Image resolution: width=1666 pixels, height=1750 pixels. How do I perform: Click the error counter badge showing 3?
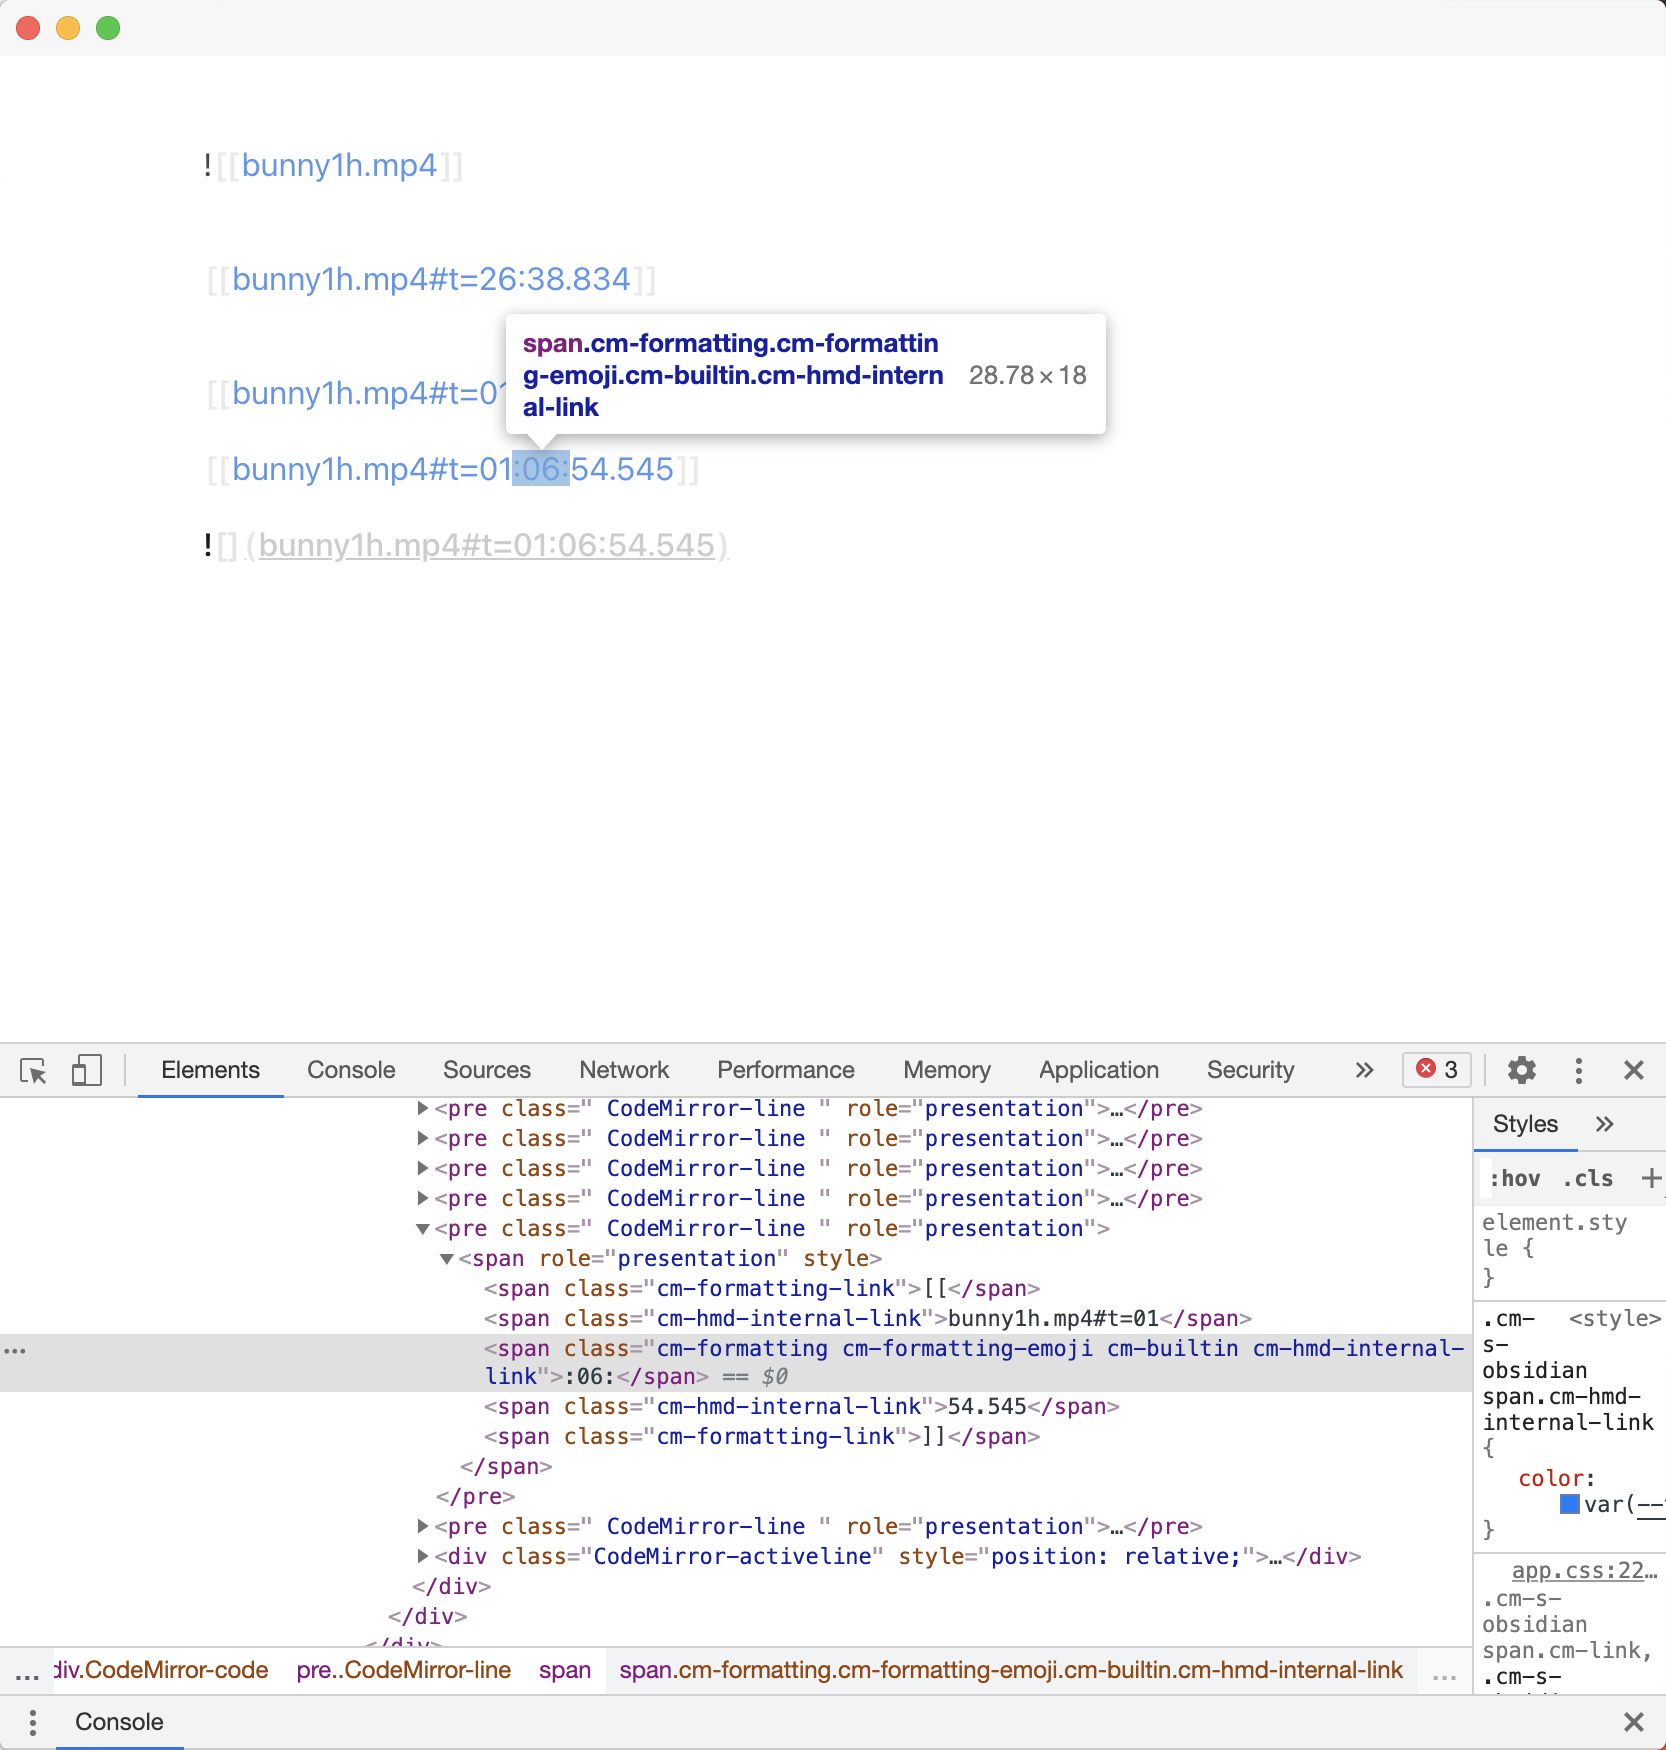(x=1436, y=1070)
